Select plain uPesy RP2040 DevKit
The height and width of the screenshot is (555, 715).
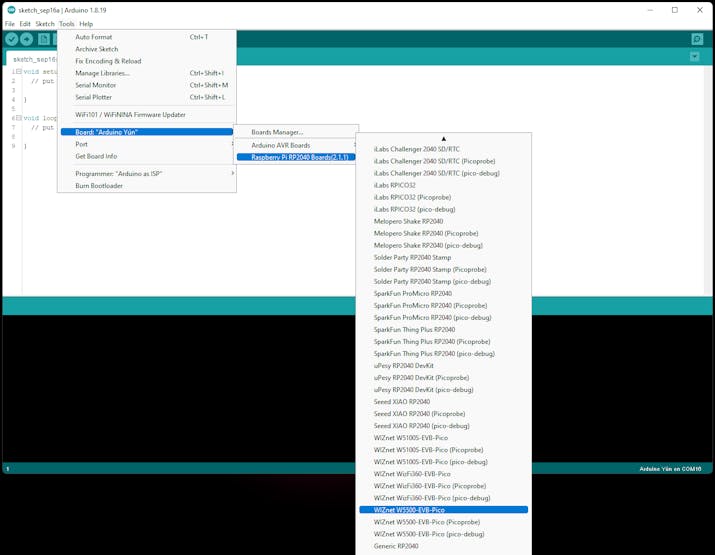443,366
